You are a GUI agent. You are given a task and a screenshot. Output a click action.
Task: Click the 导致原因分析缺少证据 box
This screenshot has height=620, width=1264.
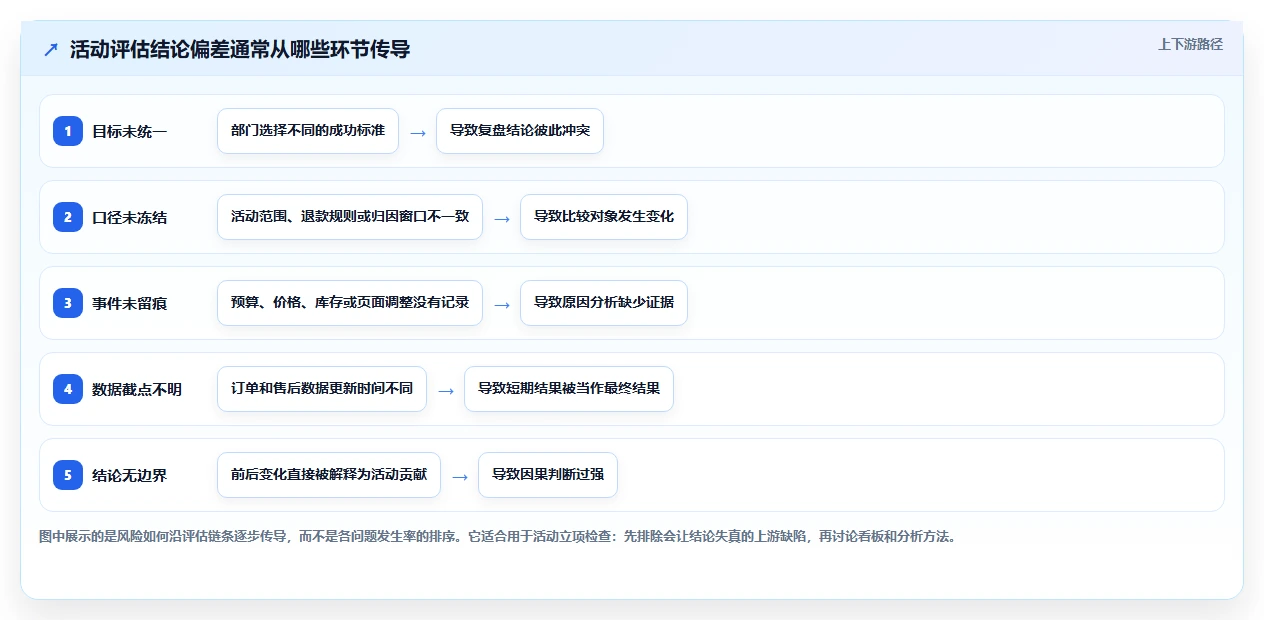(x=604, y=303)
